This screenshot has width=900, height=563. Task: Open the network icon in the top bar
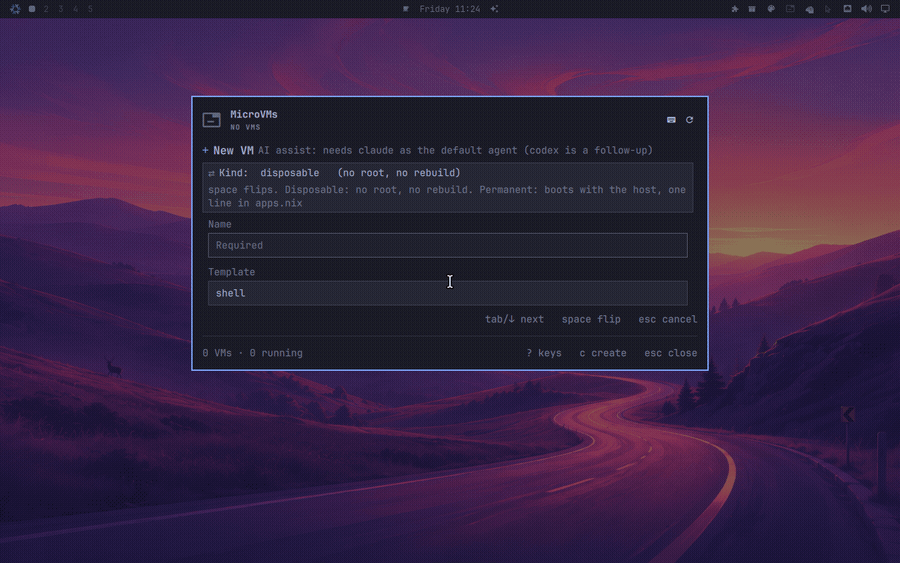tap(847, 9)
